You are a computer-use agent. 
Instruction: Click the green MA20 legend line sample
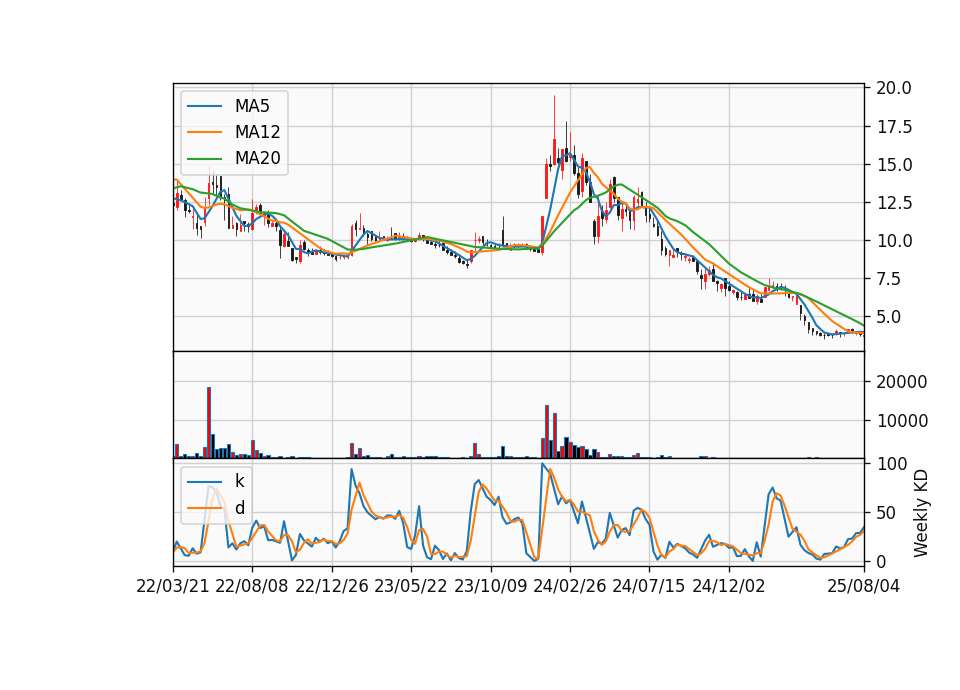coord(204,158)
